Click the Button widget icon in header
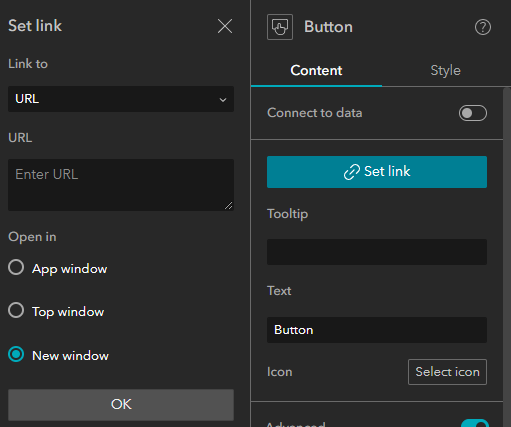Screen dimensions: 511x427 [280, 27]
